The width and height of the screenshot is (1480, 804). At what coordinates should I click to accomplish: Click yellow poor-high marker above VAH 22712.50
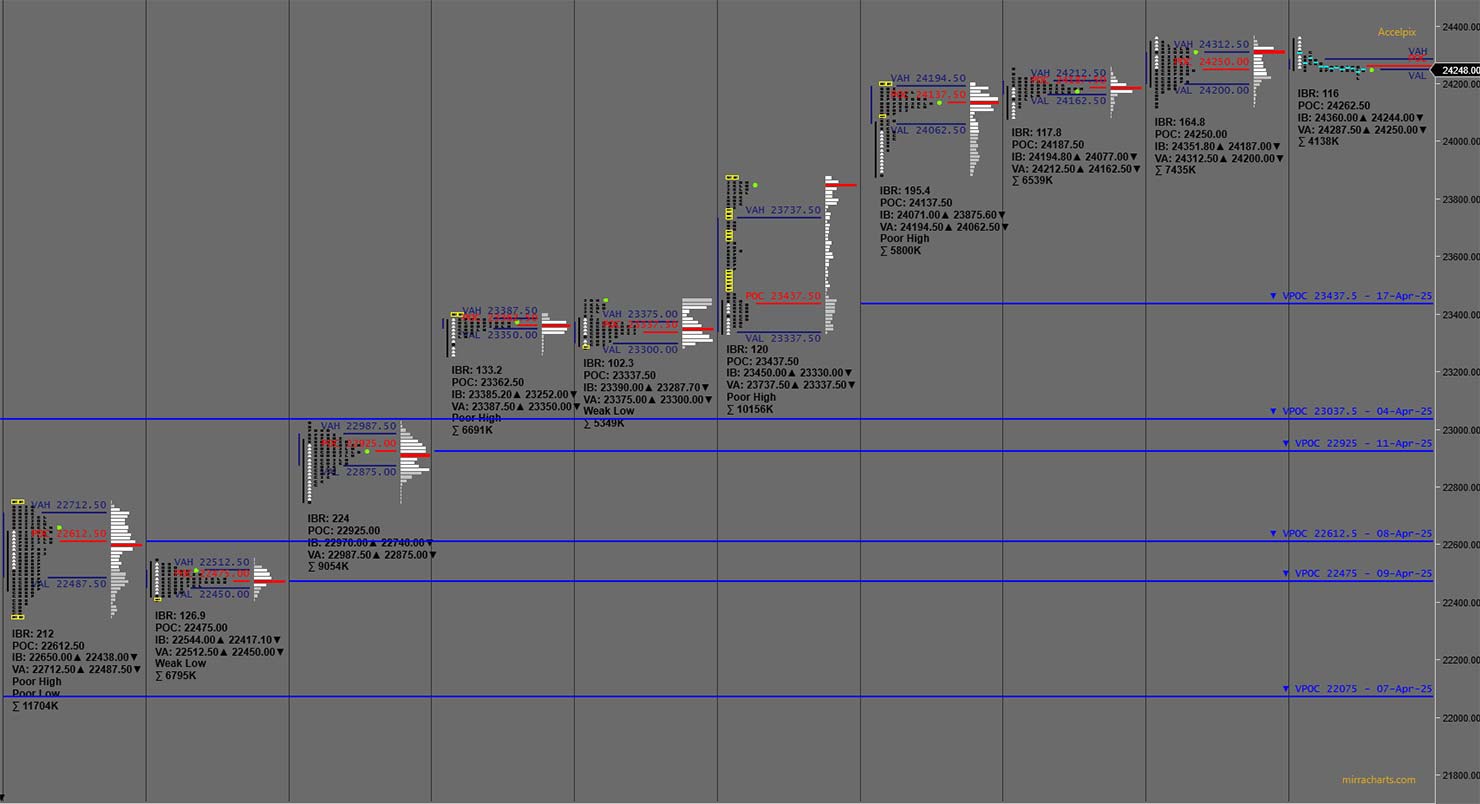18,502
